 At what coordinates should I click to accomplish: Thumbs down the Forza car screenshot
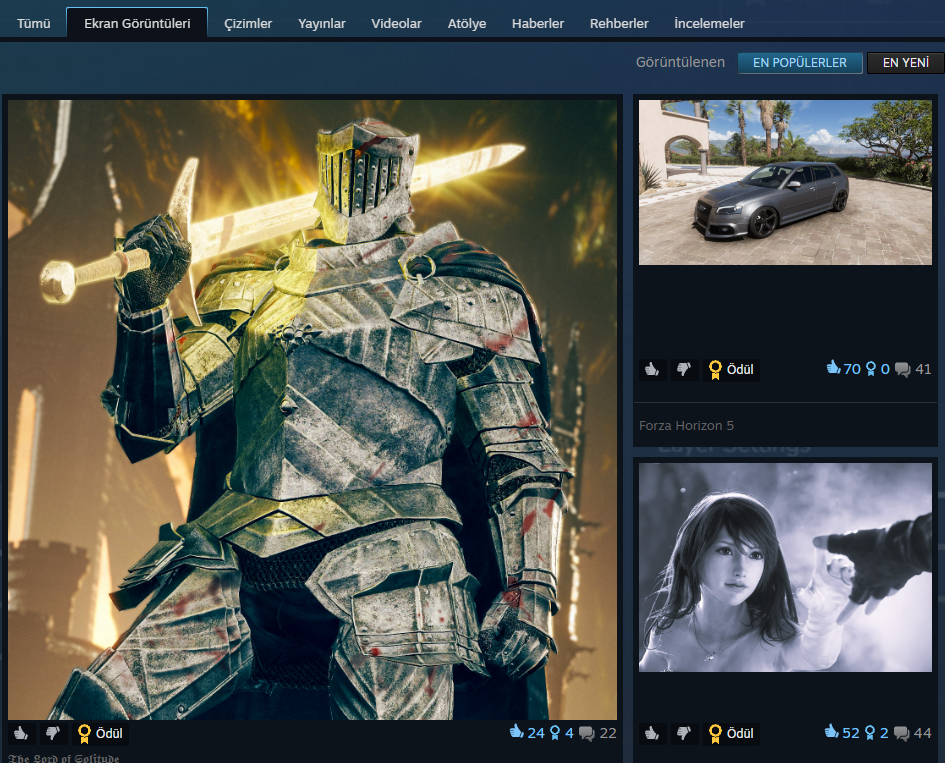(684, 369)
